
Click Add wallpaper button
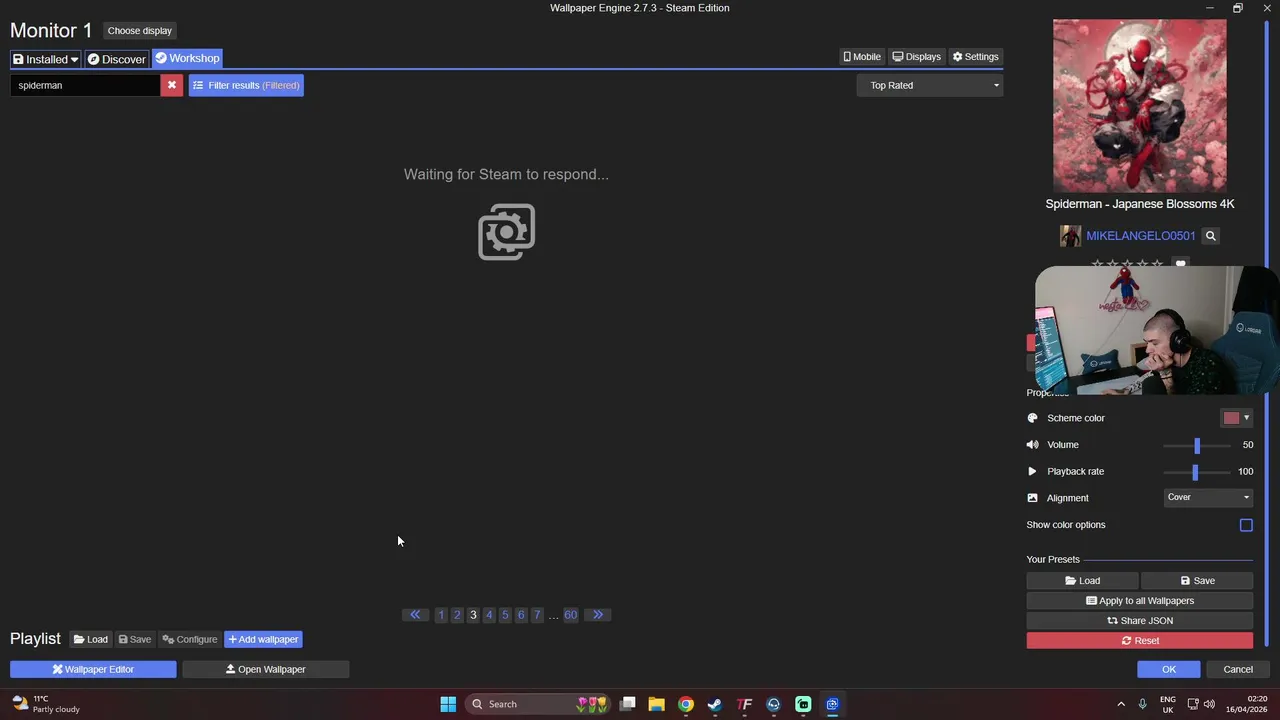[x=263, y=639]
